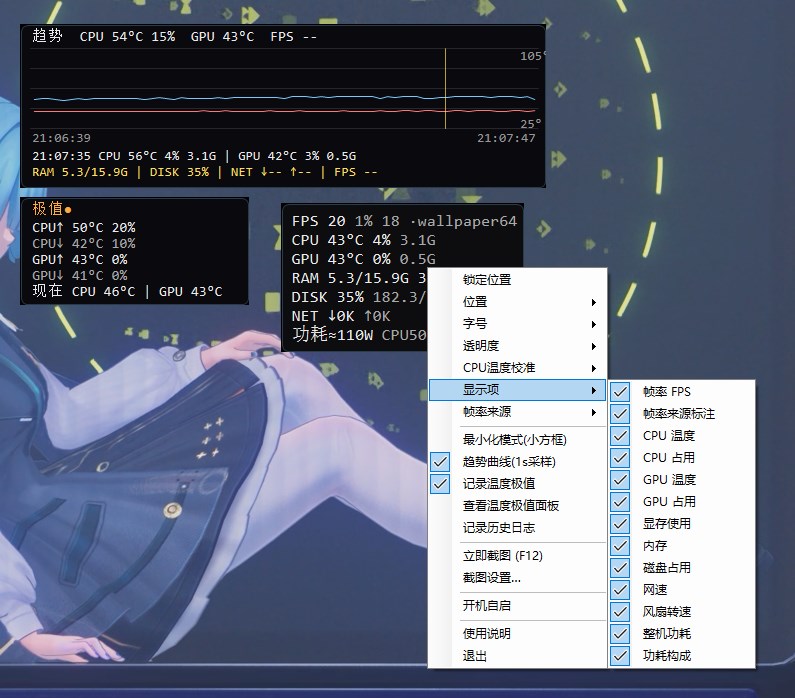Toggle 记录温度极值 option

click(517, 484)
